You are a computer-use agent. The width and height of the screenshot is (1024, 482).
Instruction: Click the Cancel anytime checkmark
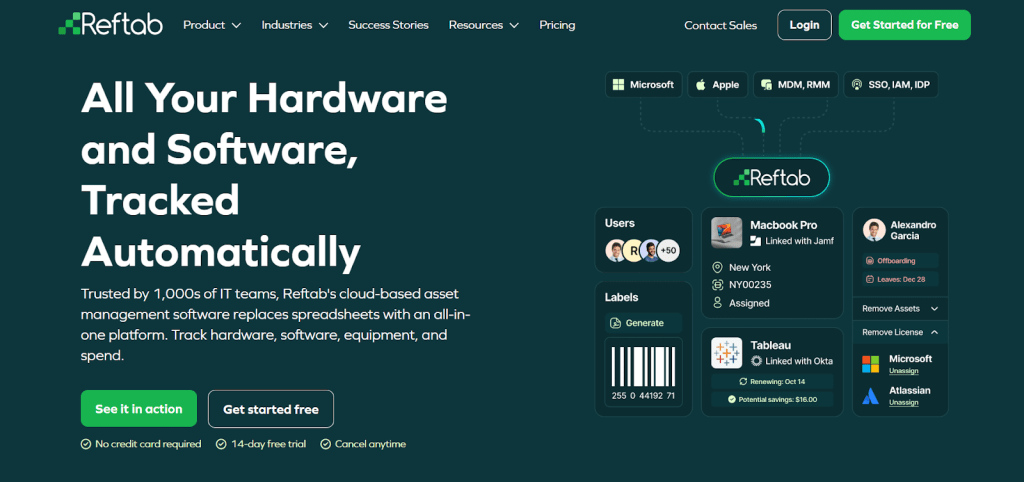(326, 444)
